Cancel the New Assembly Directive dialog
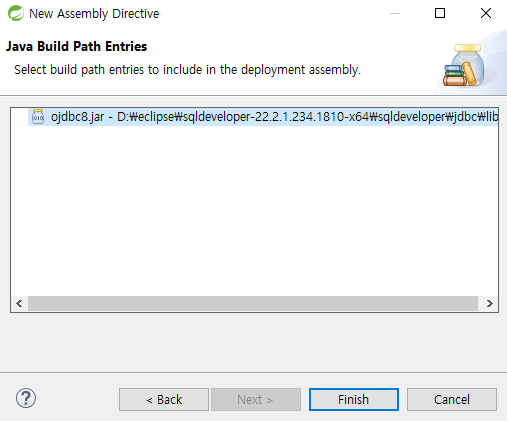507x421 pixels. point(452,399)
